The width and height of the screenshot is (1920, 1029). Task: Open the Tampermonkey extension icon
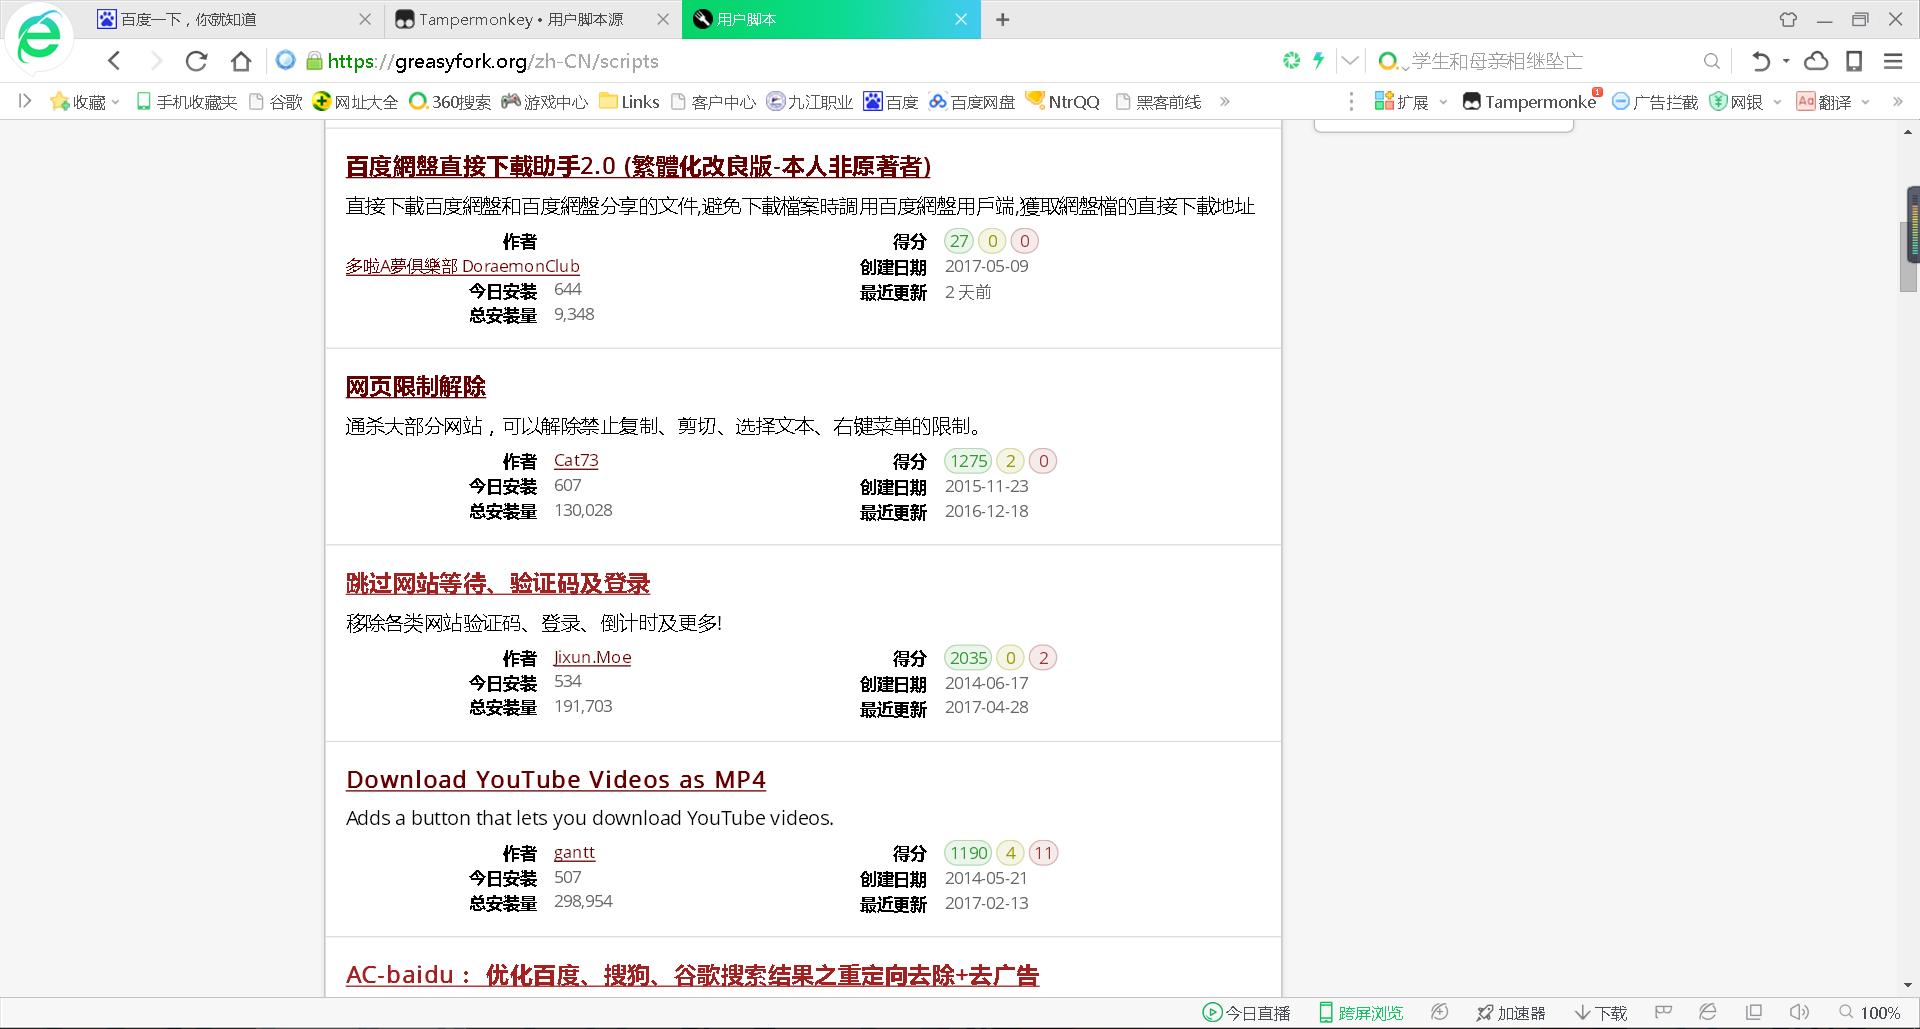[x=1472, y=100]
